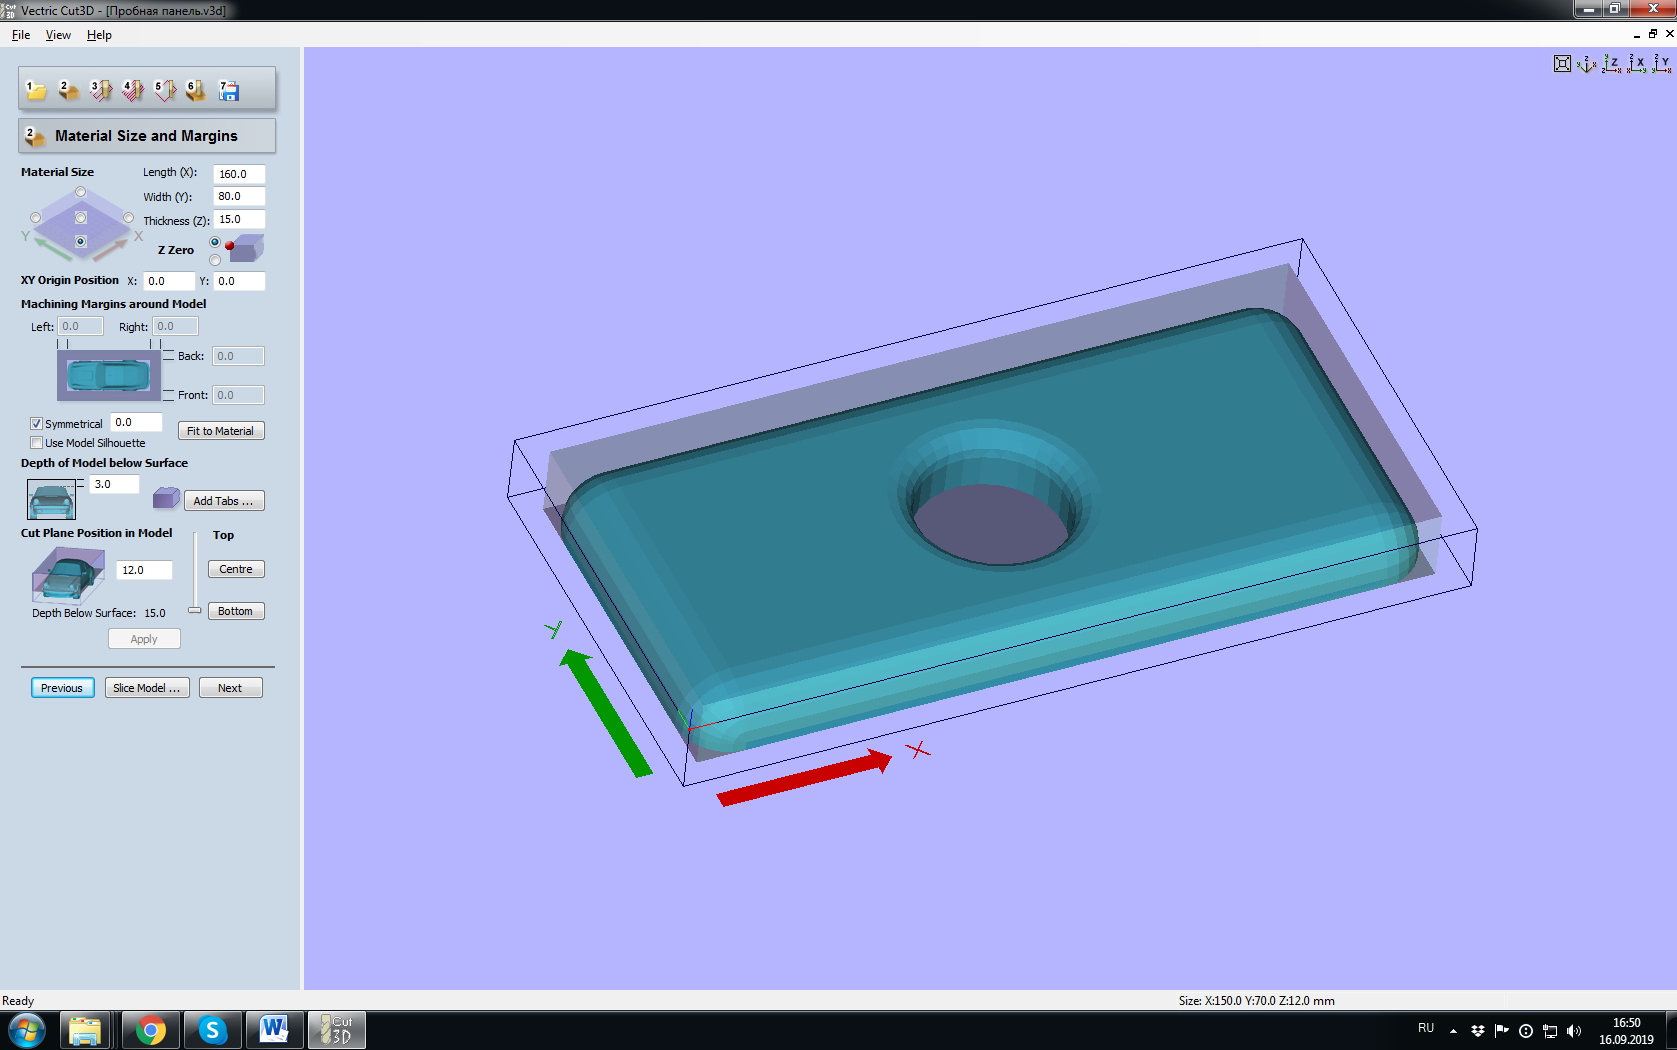Click the purple block icon beside Add Tabs
The height and width of the screenshot is (1050, 1677).
[166, 498]
